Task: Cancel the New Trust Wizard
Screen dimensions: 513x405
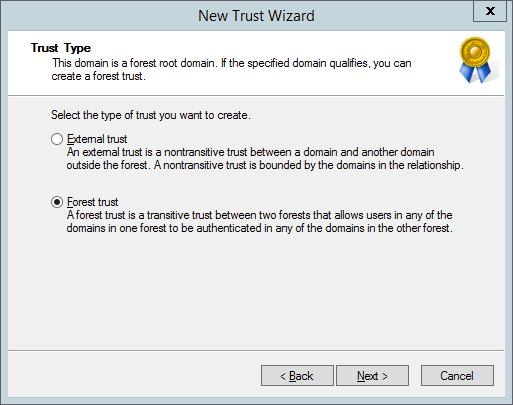Action: (457, 376)
